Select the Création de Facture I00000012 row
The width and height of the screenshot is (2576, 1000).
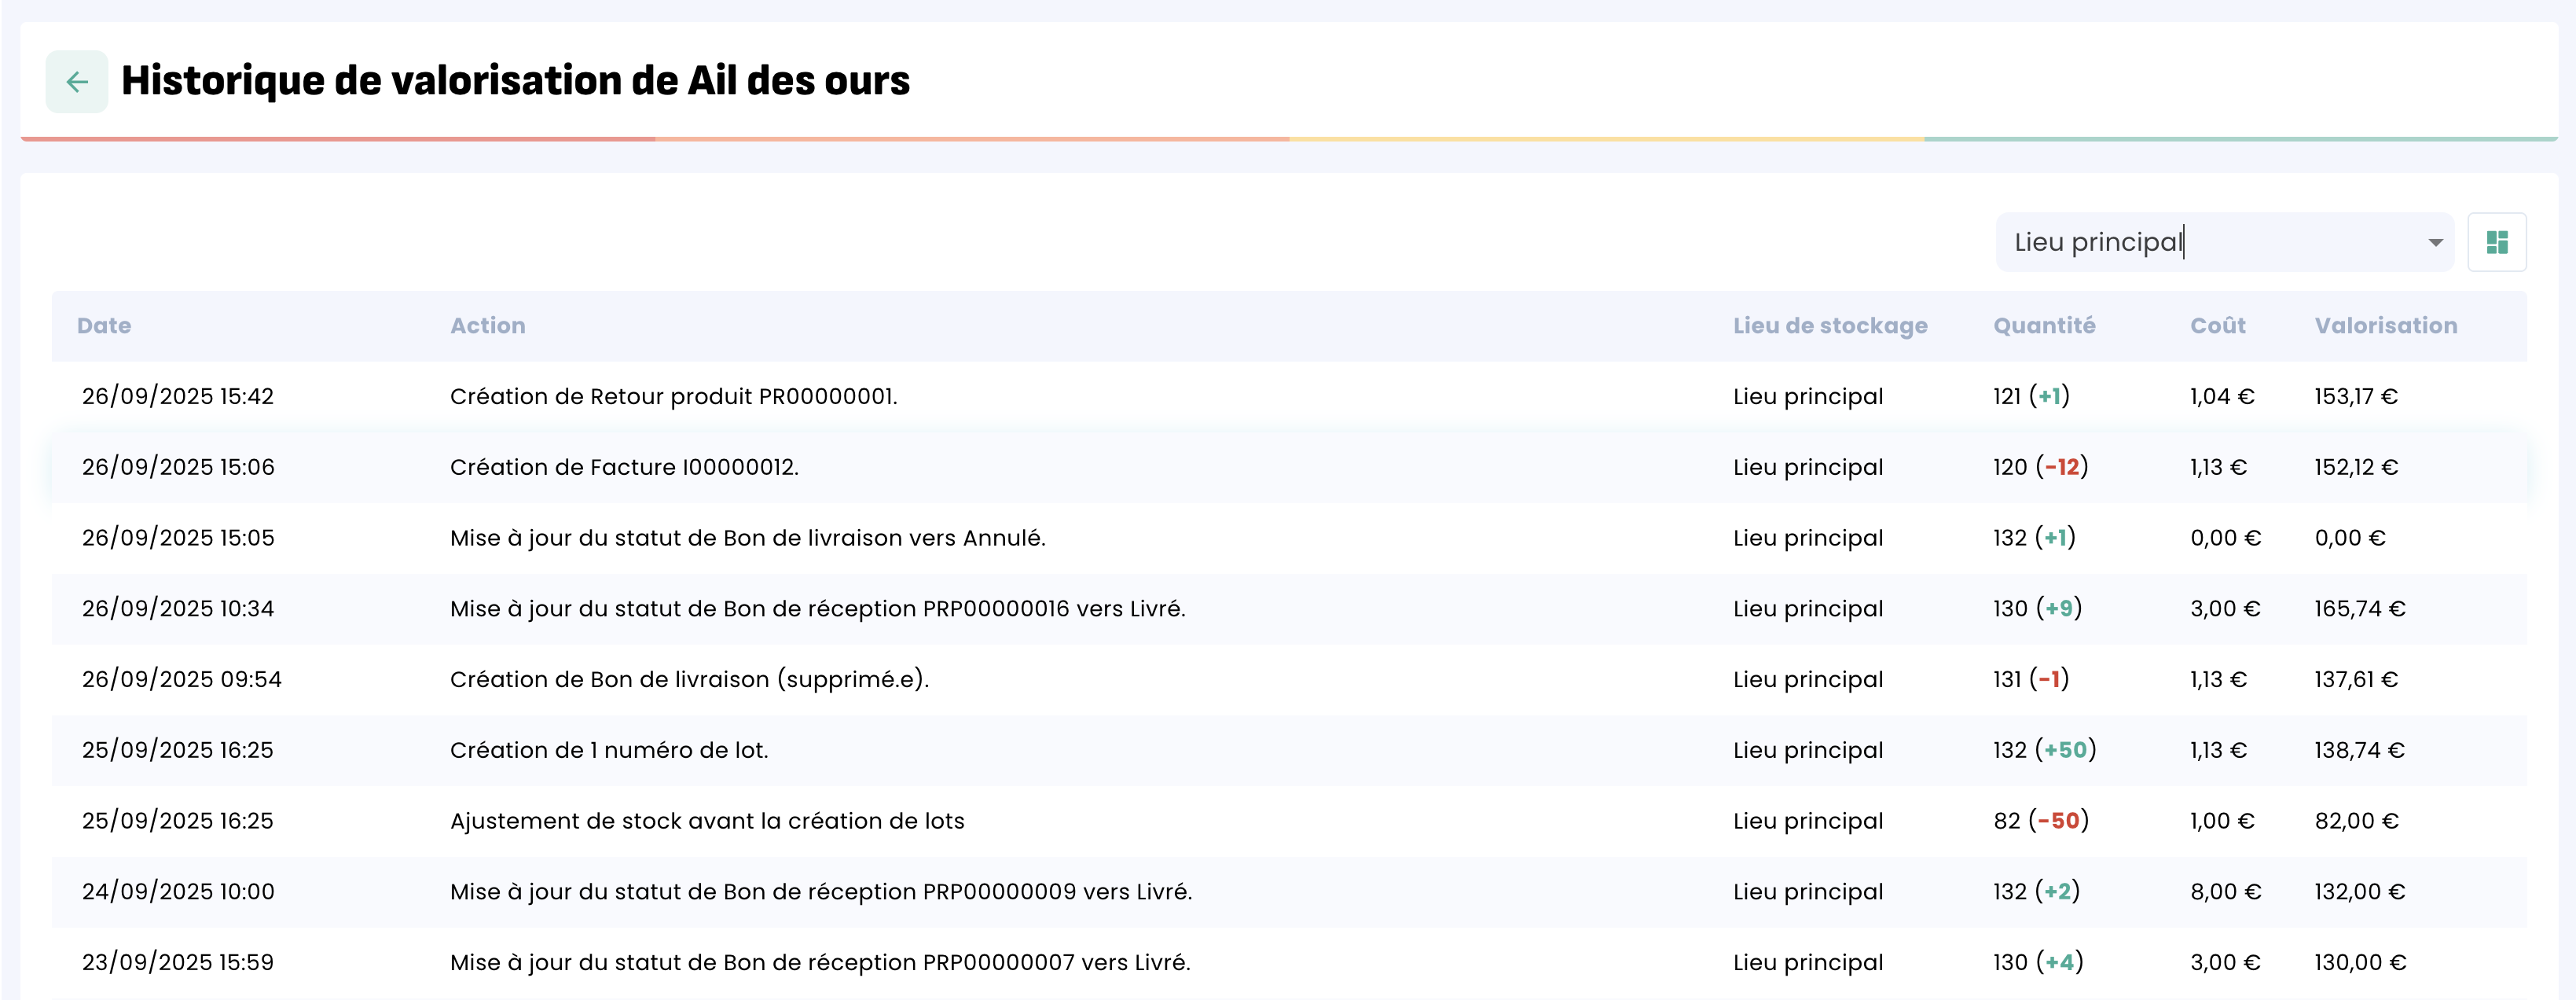point(624,467)
